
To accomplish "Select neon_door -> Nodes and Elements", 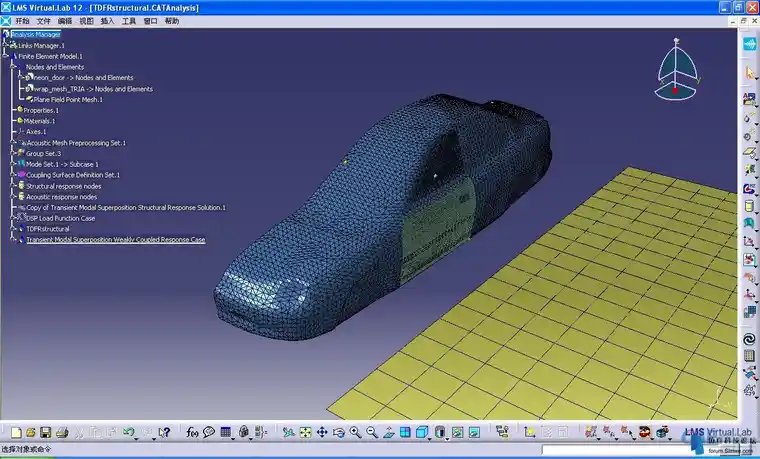I will pyautogui.click(x=83, y=78).
